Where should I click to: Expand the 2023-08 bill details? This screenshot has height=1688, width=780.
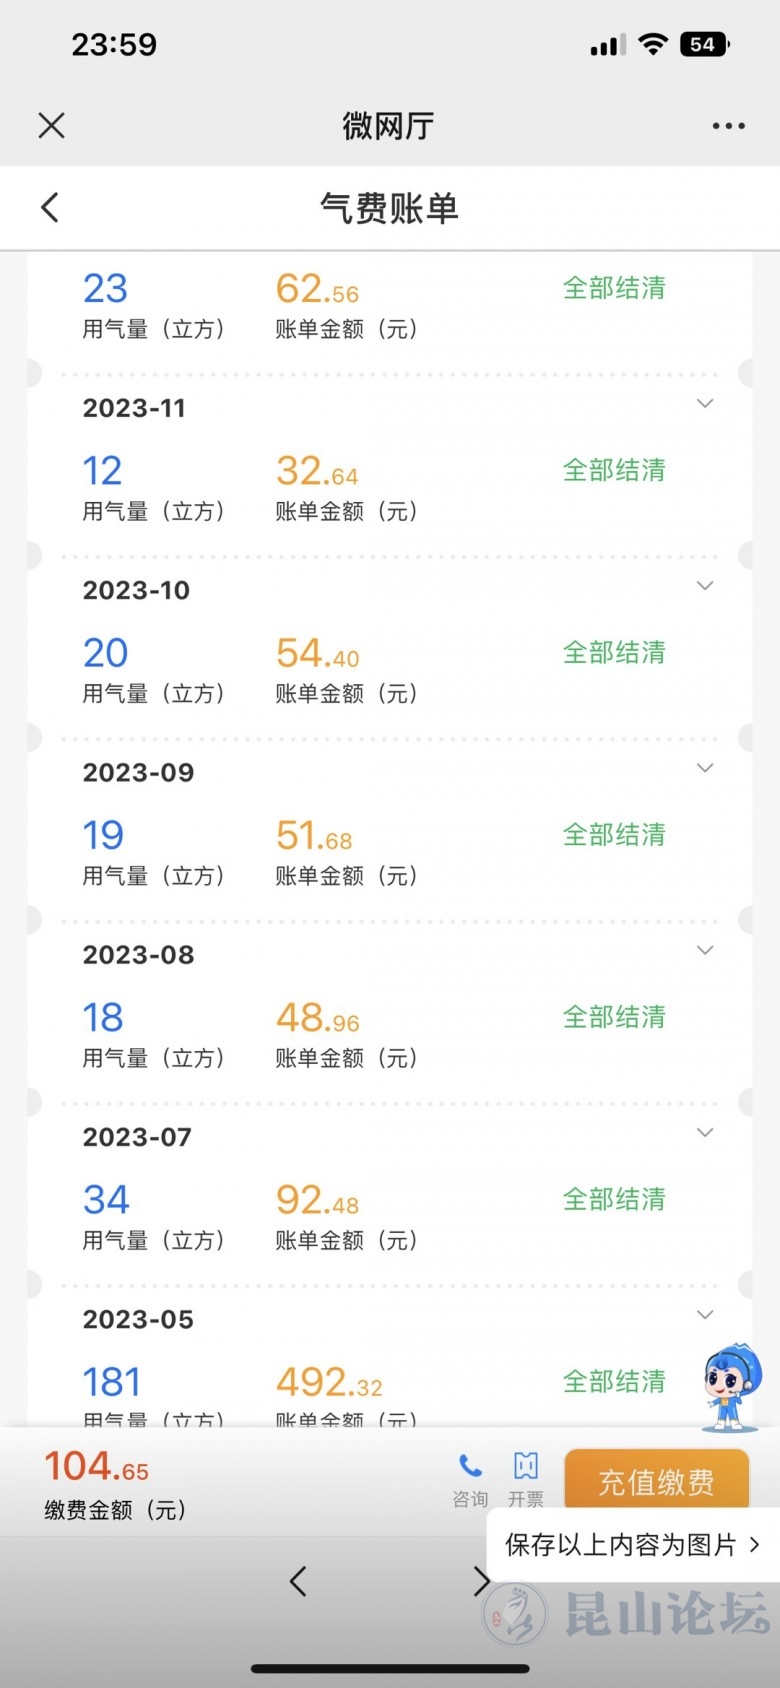click(x=705, y=950)
